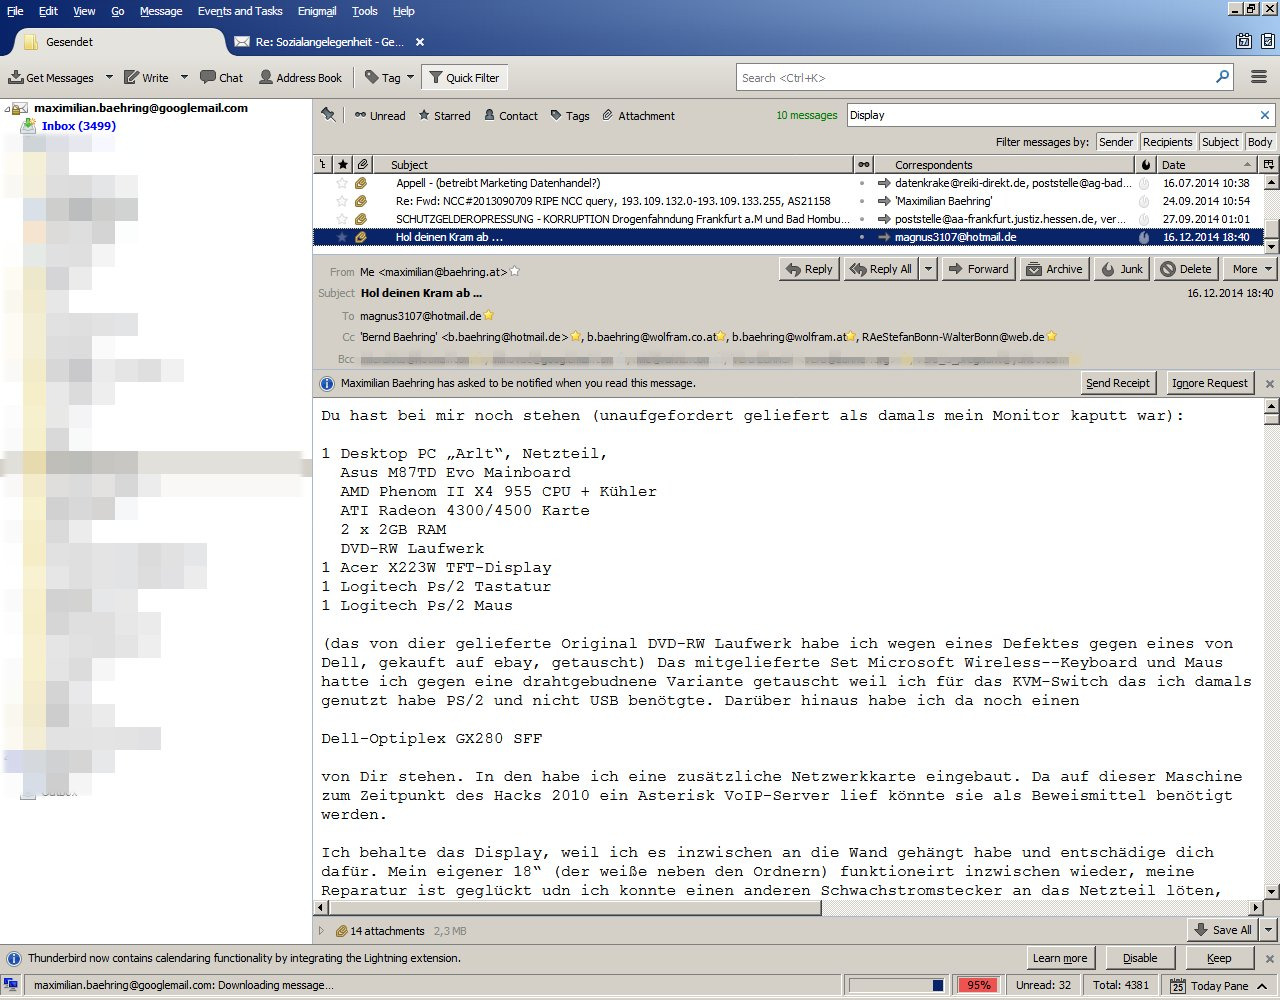Image resolution: width=1280 pixels, height=1000 pixels.
Task: Sort messages by the Date column
Action: click(x=1207, y=164)
